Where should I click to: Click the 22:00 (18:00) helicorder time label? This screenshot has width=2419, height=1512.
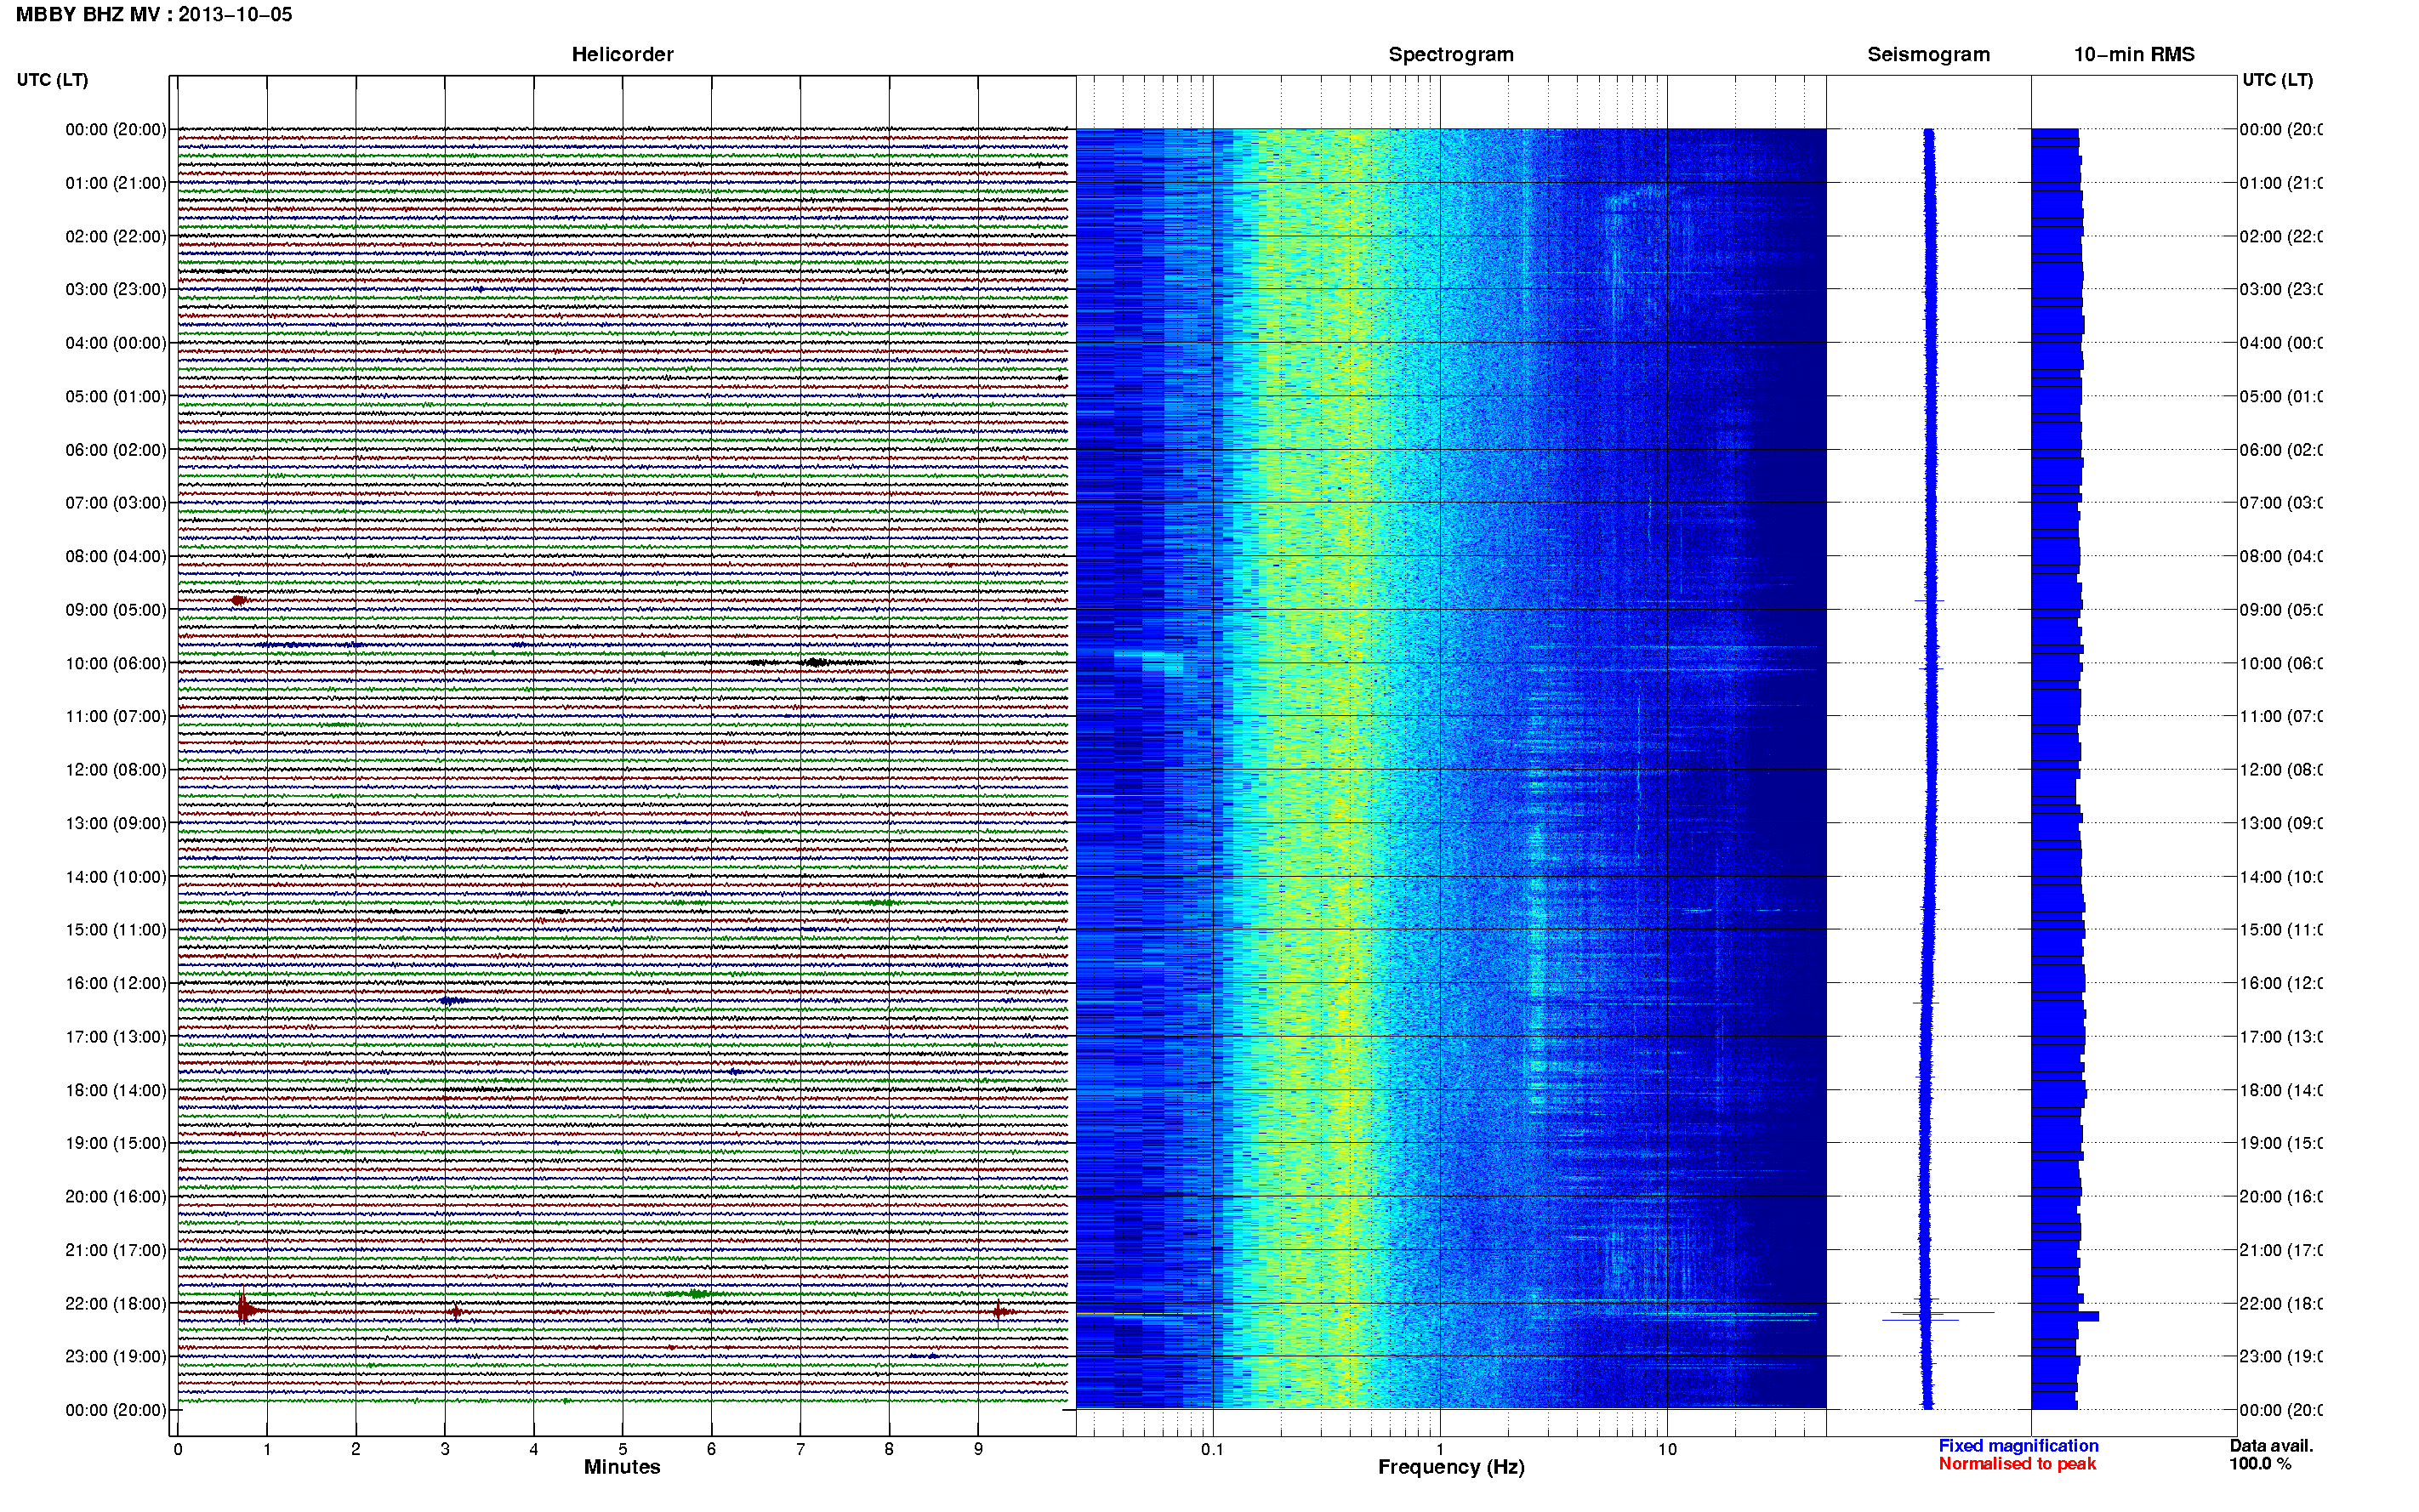coord(116,1304)
